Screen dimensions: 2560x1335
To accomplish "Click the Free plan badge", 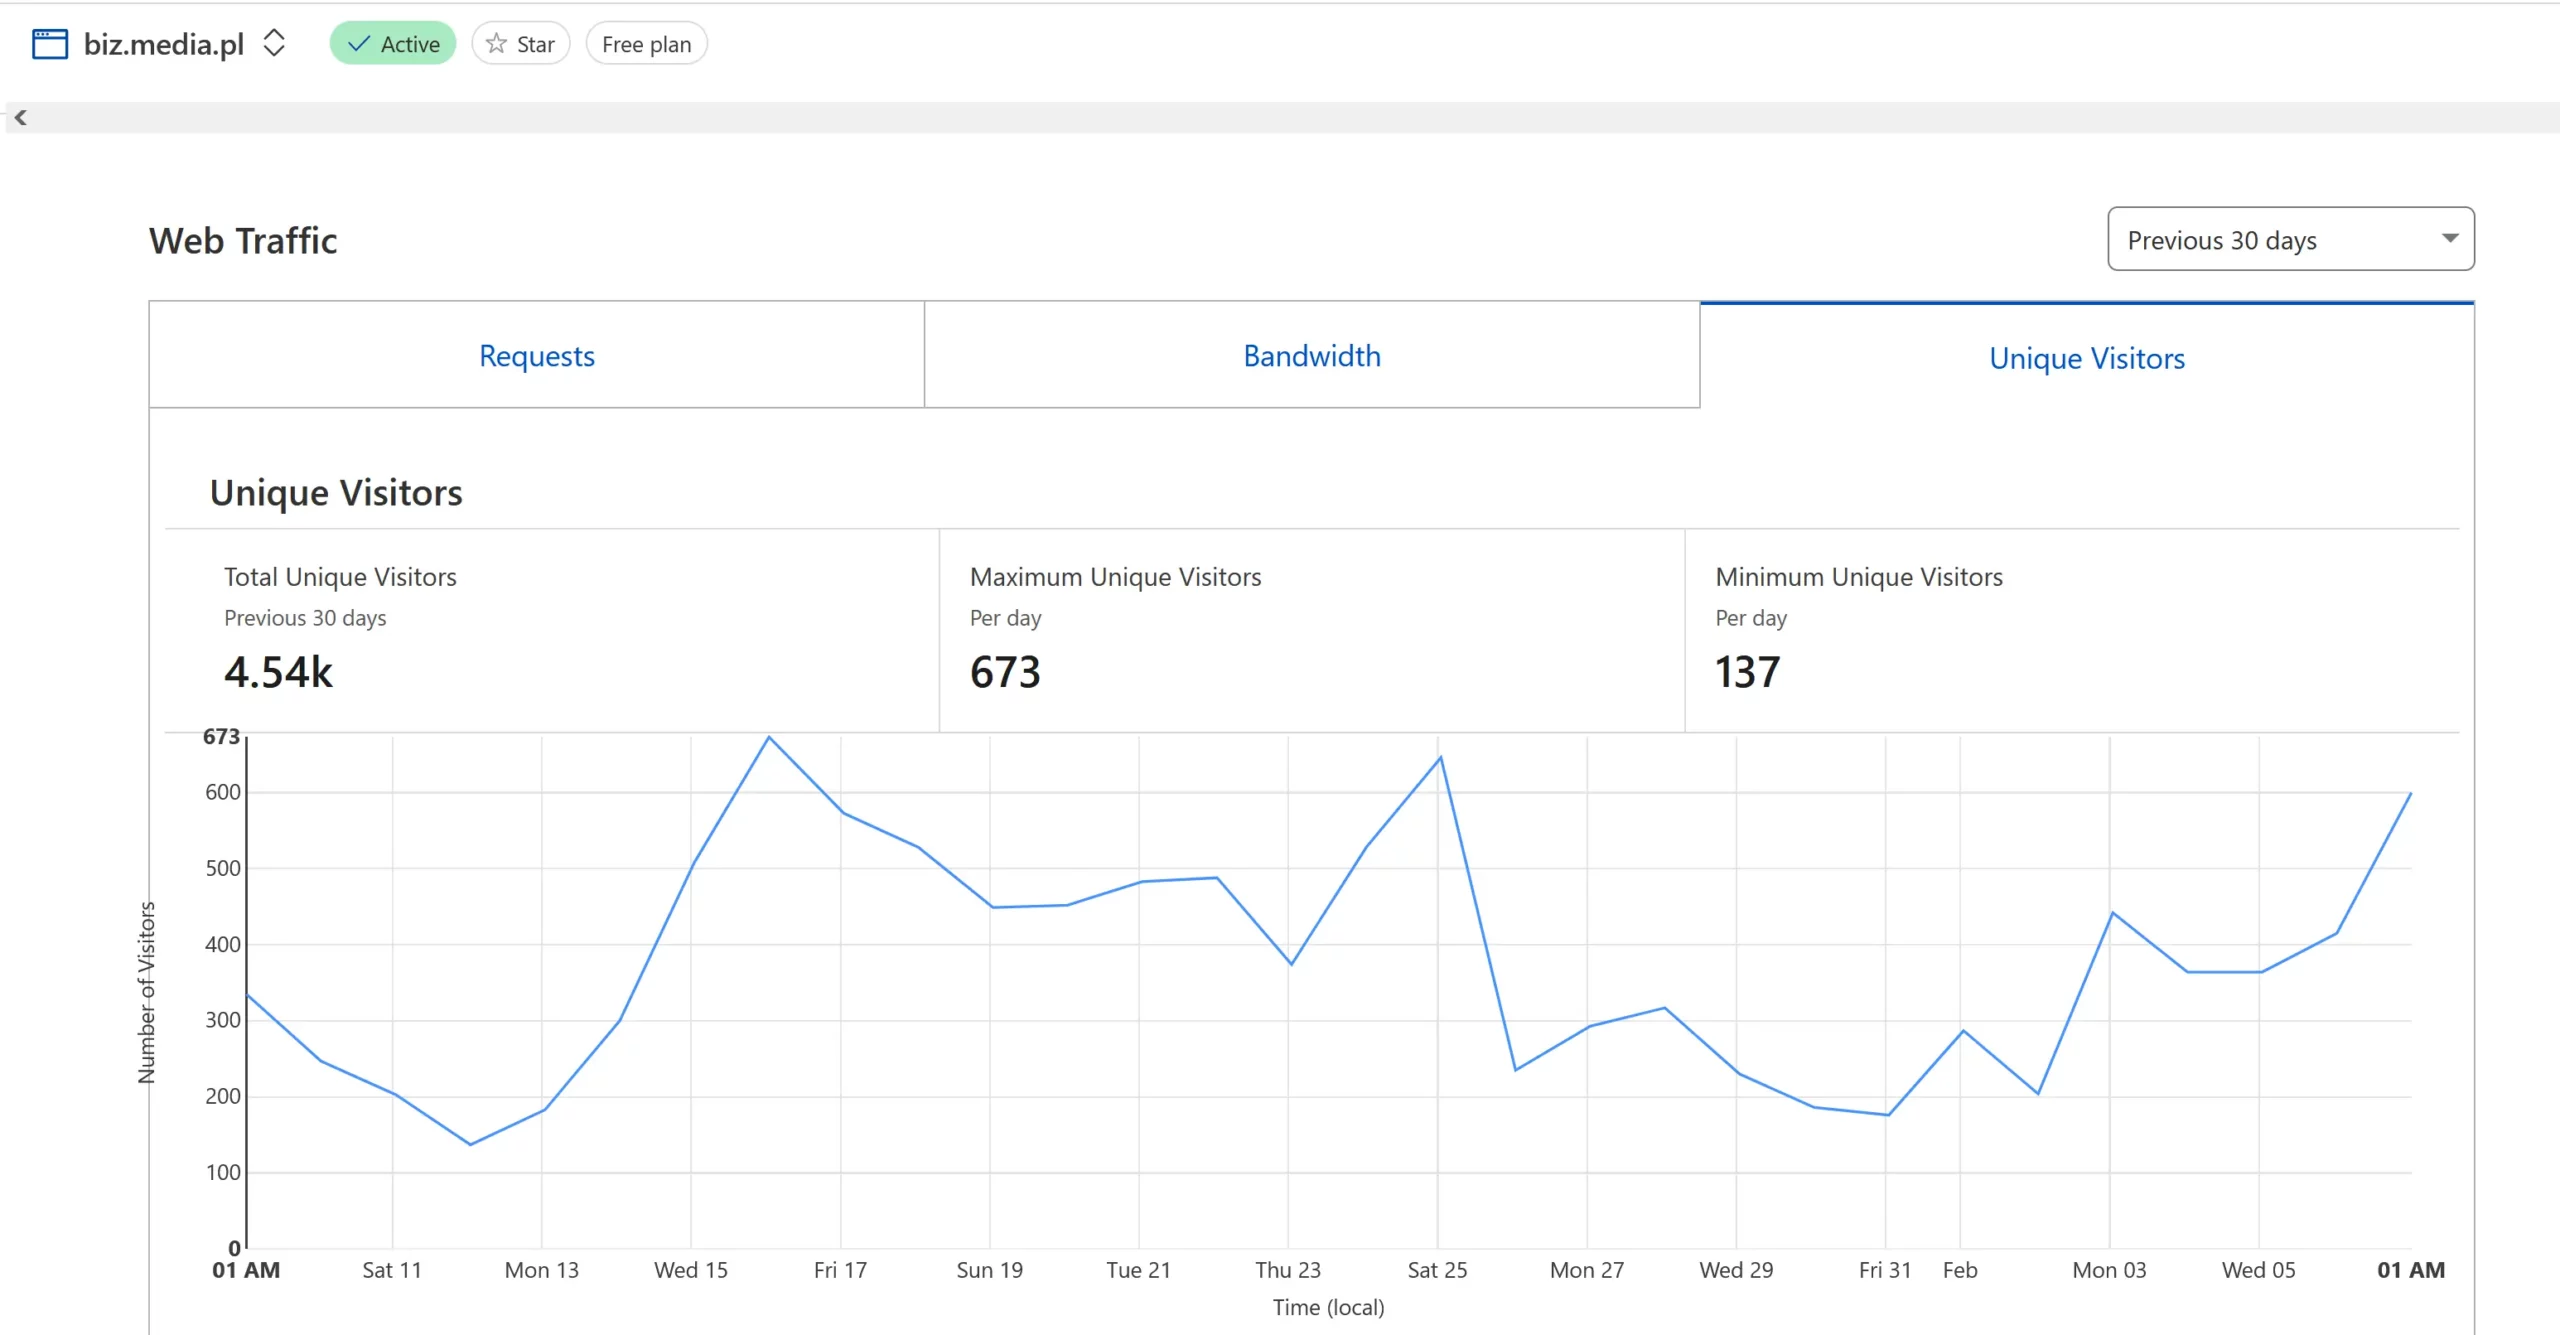I will click(x=646, y=44).
